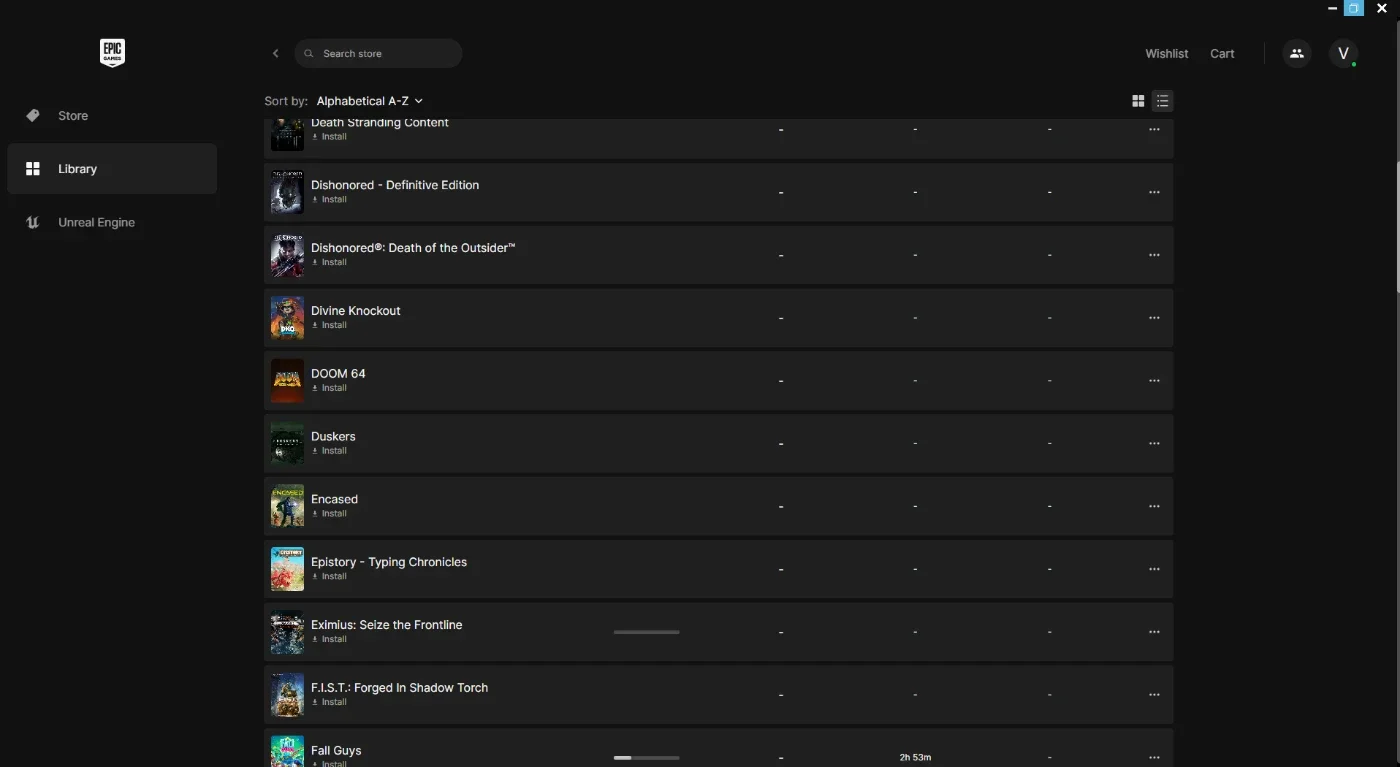The width and height of the screenshot is (1400, 767).
Task: Open more options for Duskers
Action: (x=1154, y=444)
